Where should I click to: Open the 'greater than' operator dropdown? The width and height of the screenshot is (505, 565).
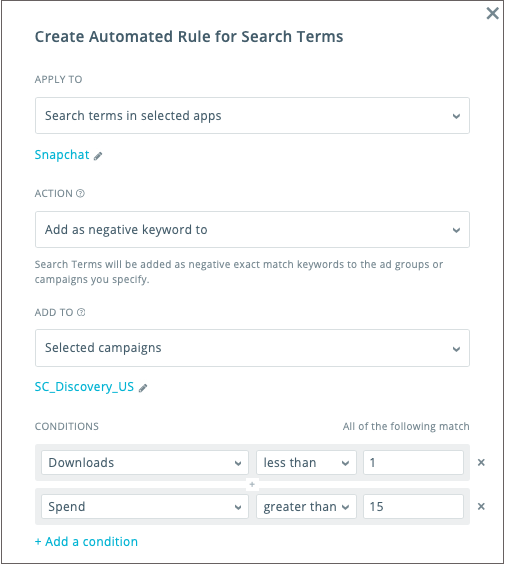coord(306,506)
